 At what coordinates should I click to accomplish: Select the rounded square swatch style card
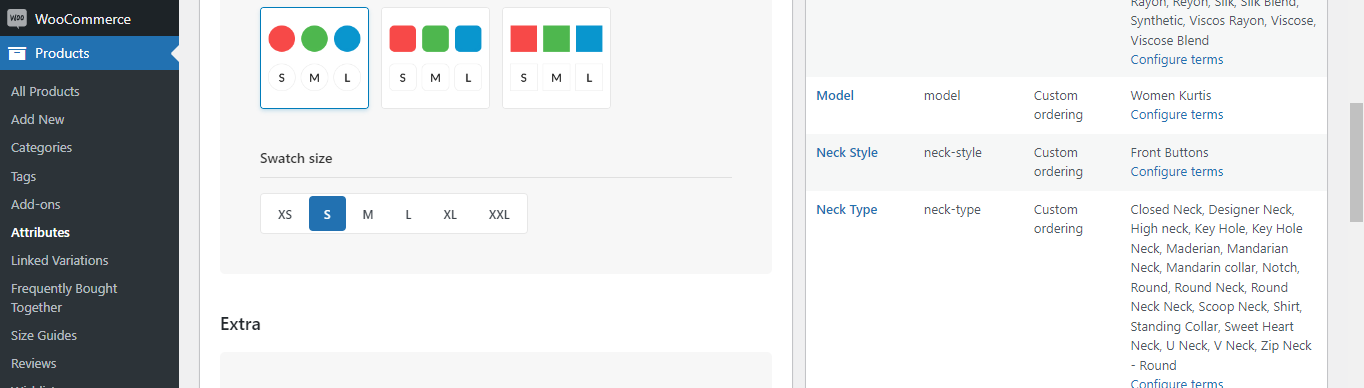tap(435, 58)
